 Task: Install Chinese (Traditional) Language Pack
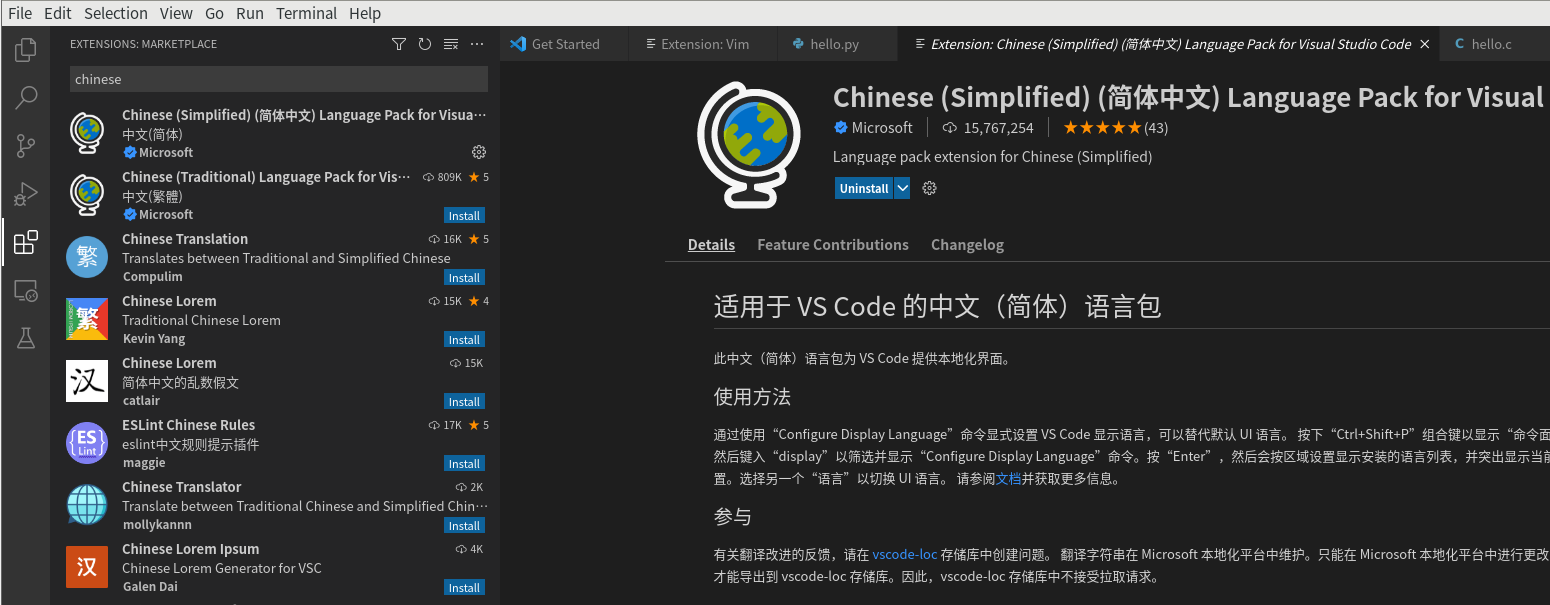(x=464, y=216)
